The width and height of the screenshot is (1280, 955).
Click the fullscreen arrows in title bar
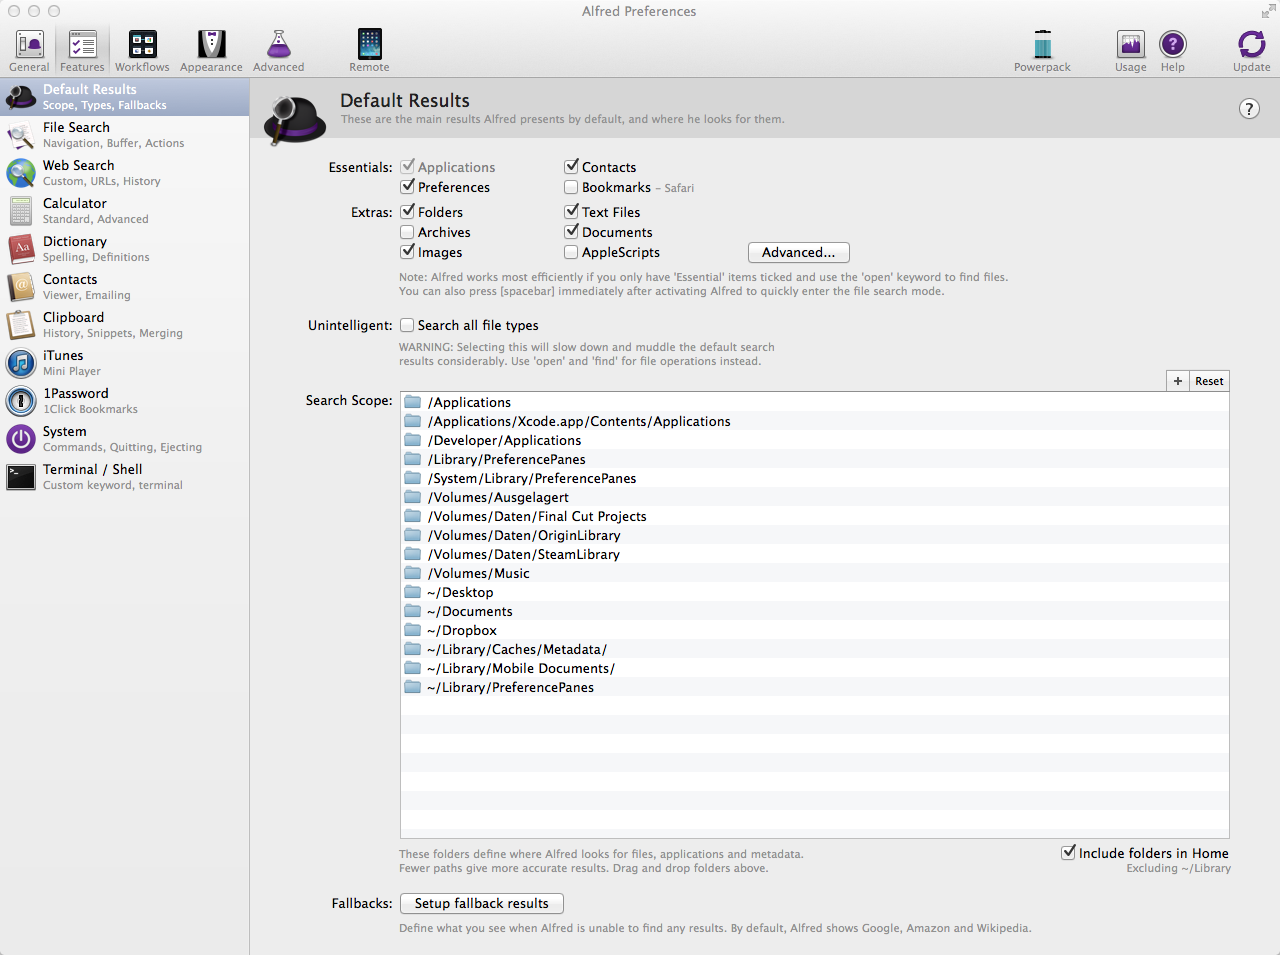tap(1268, 11)
